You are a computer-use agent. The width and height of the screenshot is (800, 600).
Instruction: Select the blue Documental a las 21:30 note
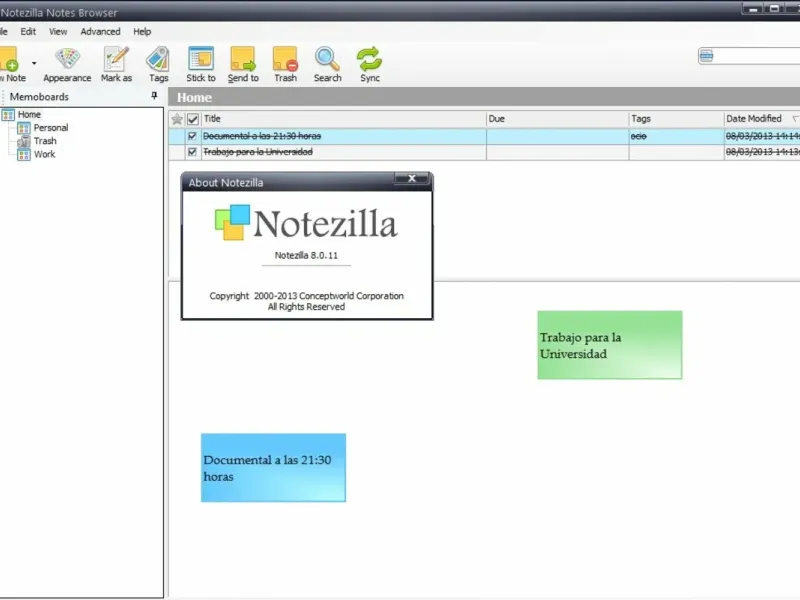coord(273,468)
